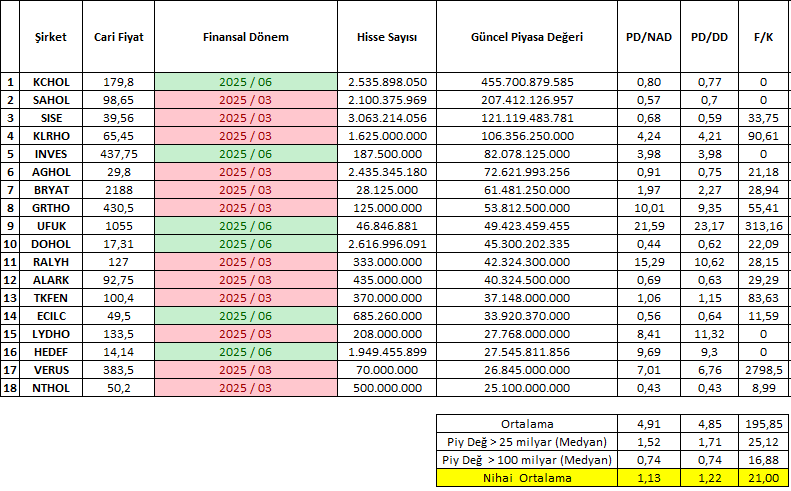Select the Şirket column header
Image resolution: width=791 pixels, height=491 pixels.
coord(51,36)
